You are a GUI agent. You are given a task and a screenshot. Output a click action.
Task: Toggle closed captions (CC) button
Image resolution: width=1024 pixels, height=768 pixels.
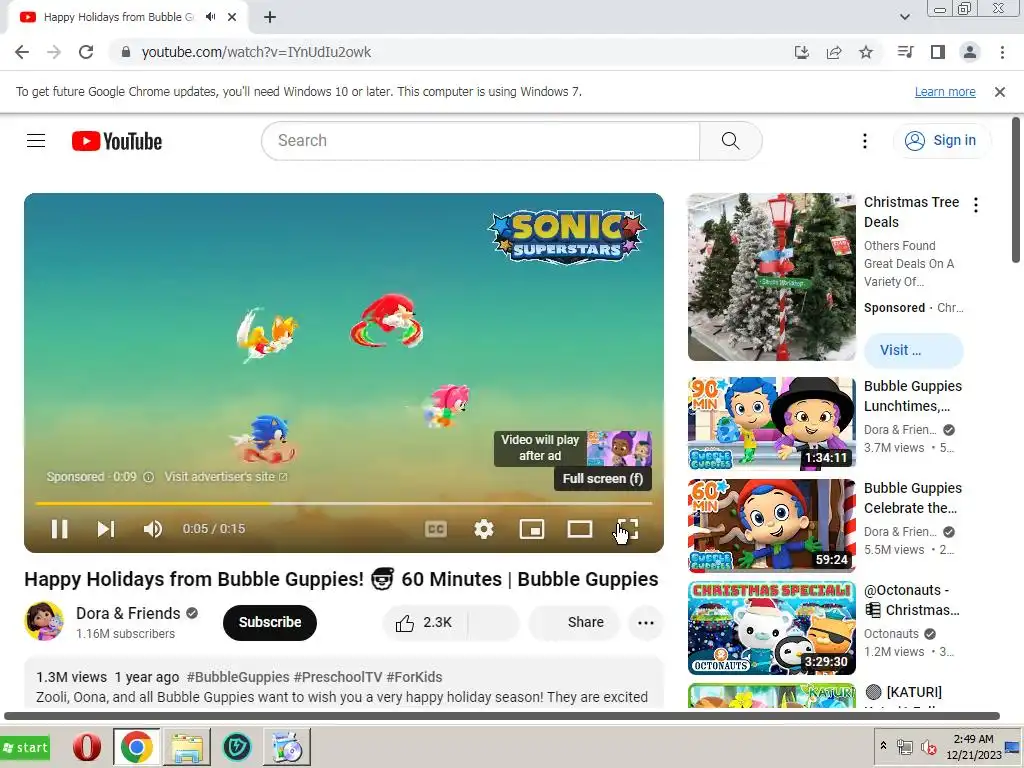436,529
